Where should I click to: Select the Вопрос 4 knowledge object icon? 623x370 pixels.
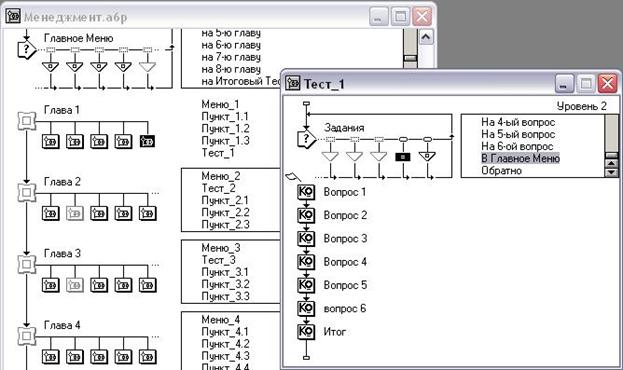click(306, 262)
